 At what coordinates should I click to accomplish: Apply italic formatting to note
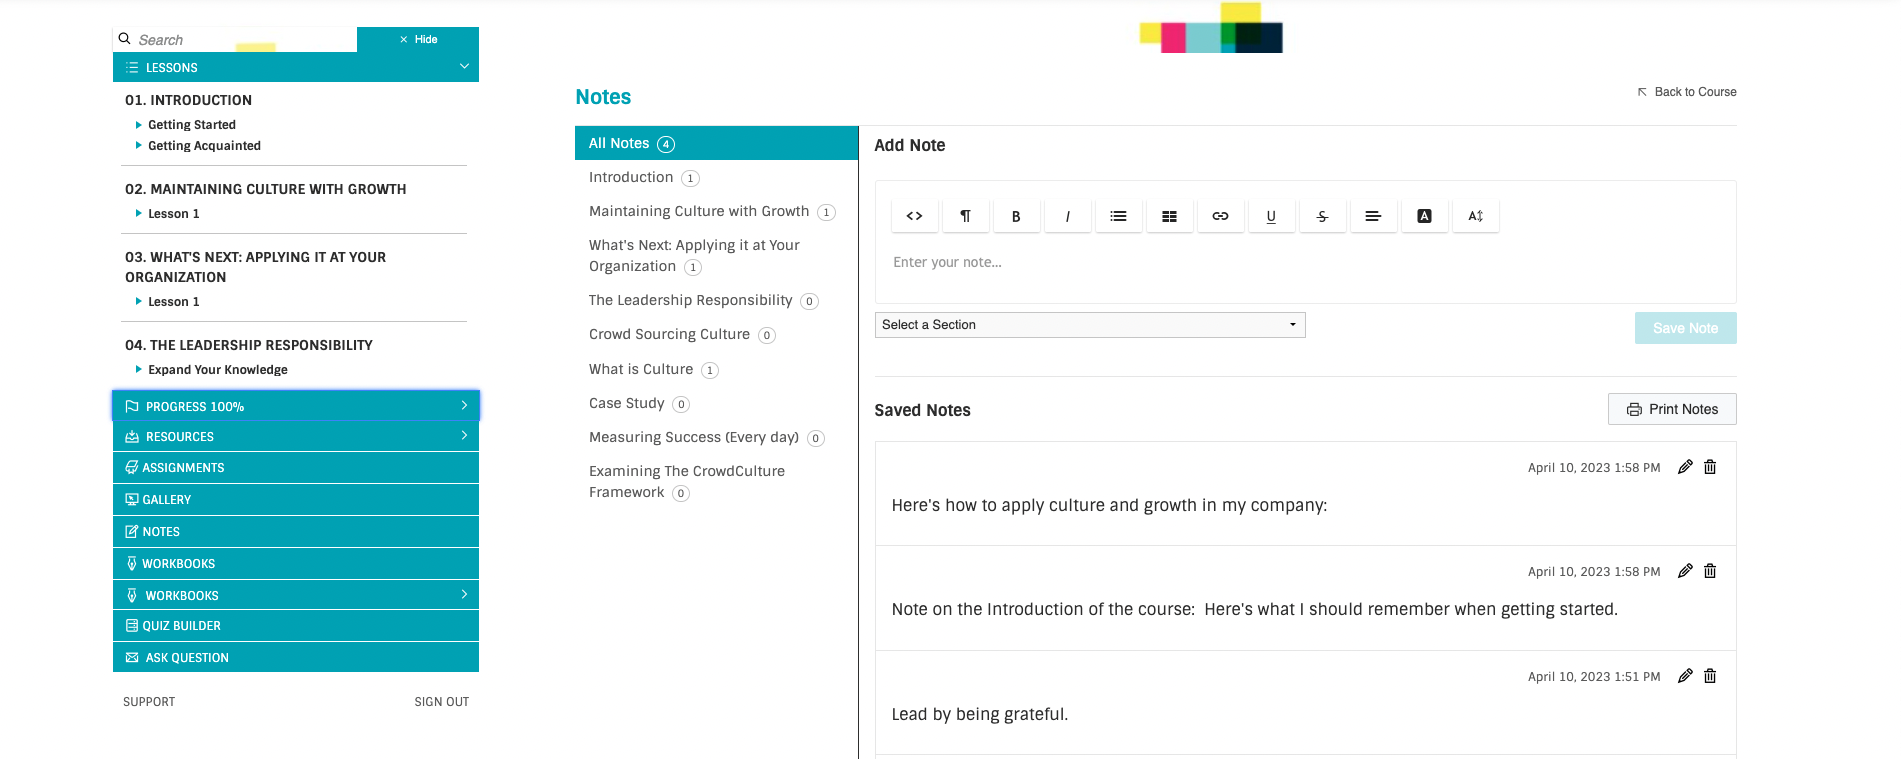coord(1067,216)
